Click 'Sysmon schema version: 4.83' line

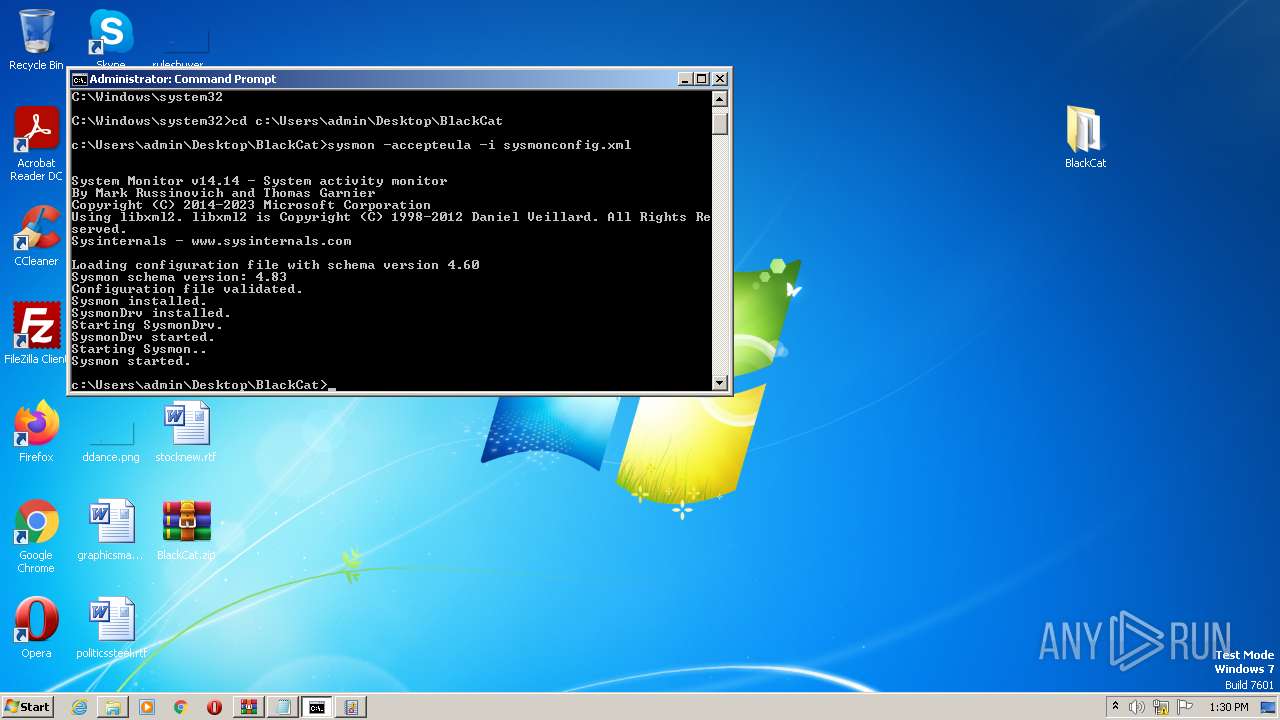click(x=179, y=277)
